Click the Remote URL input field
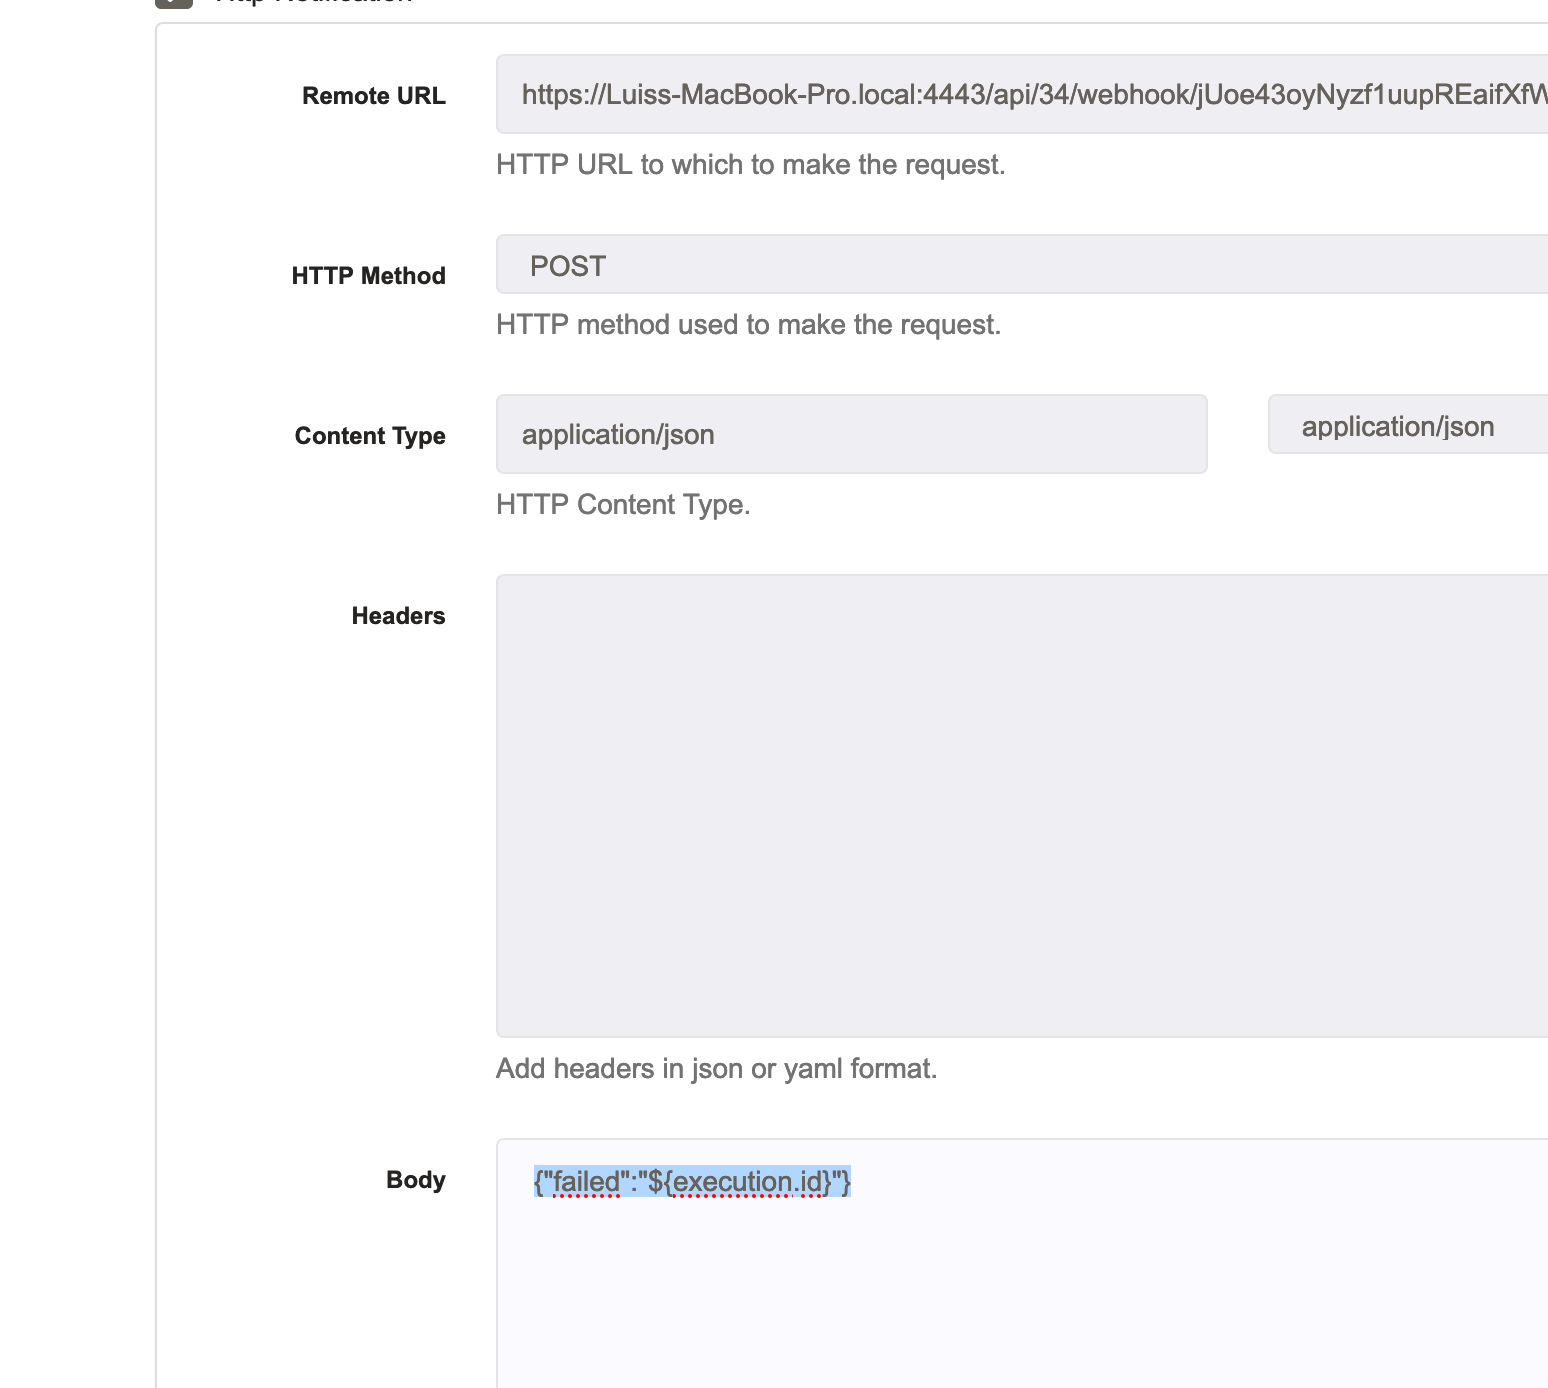1548x1388 pixels. [1022, 94]
